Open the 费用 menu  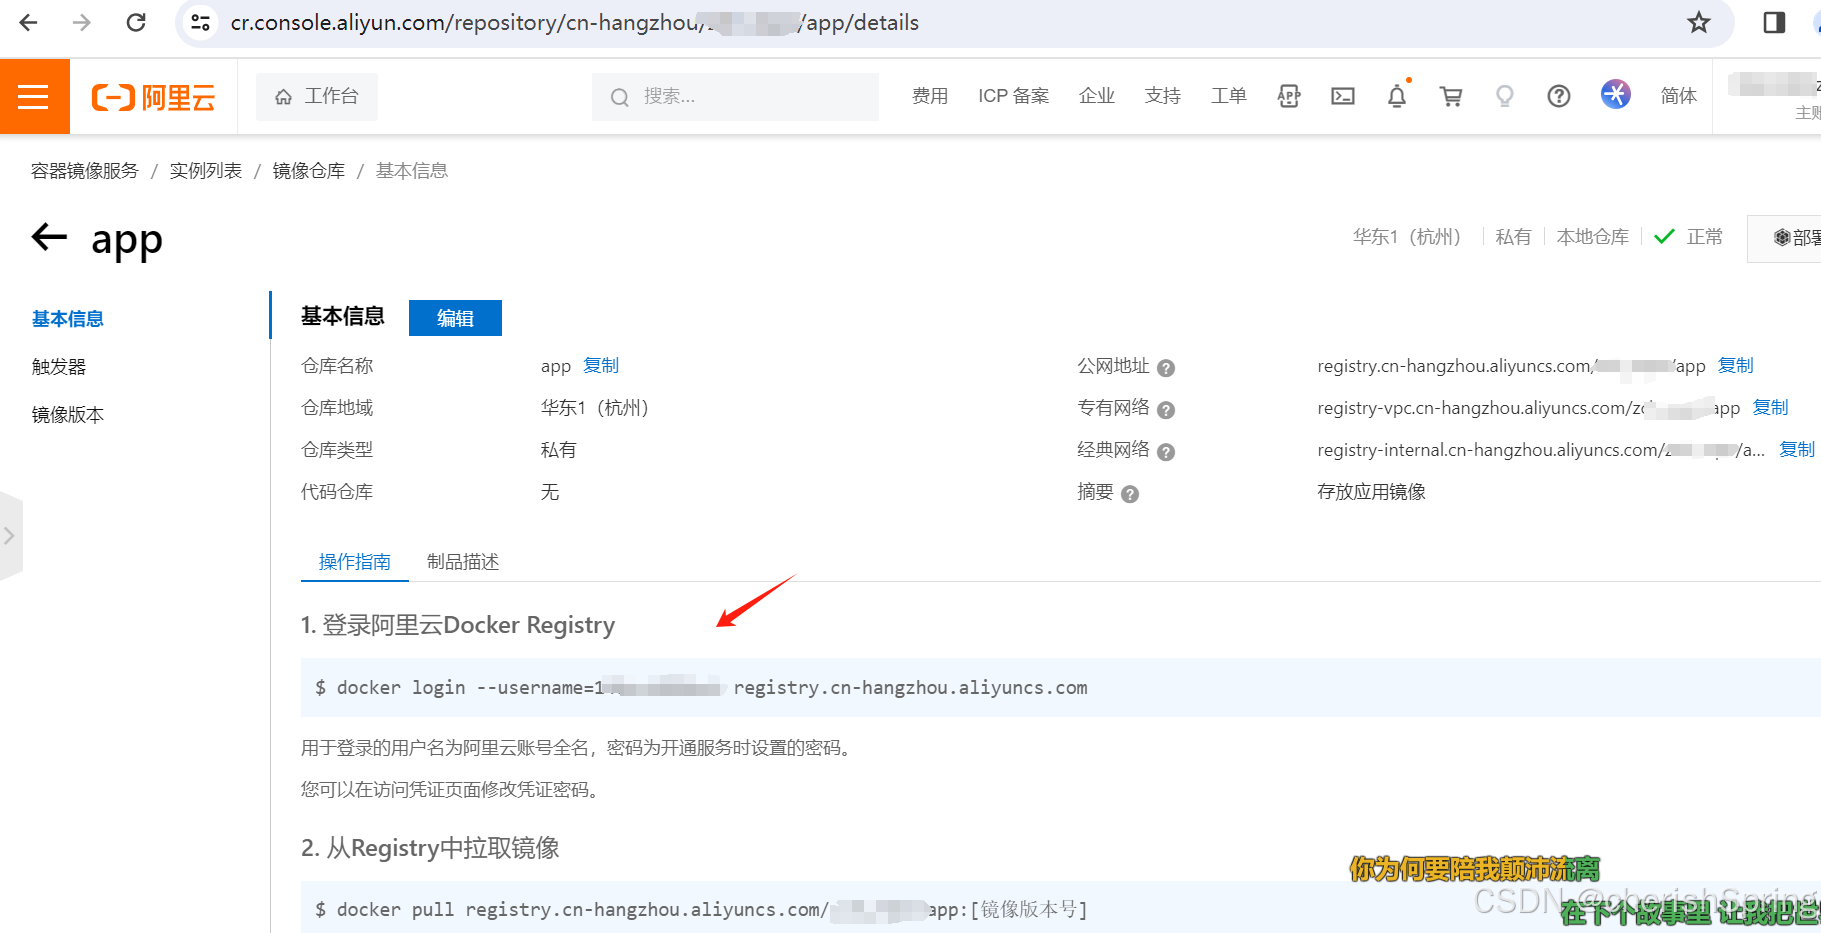(929, 96)
